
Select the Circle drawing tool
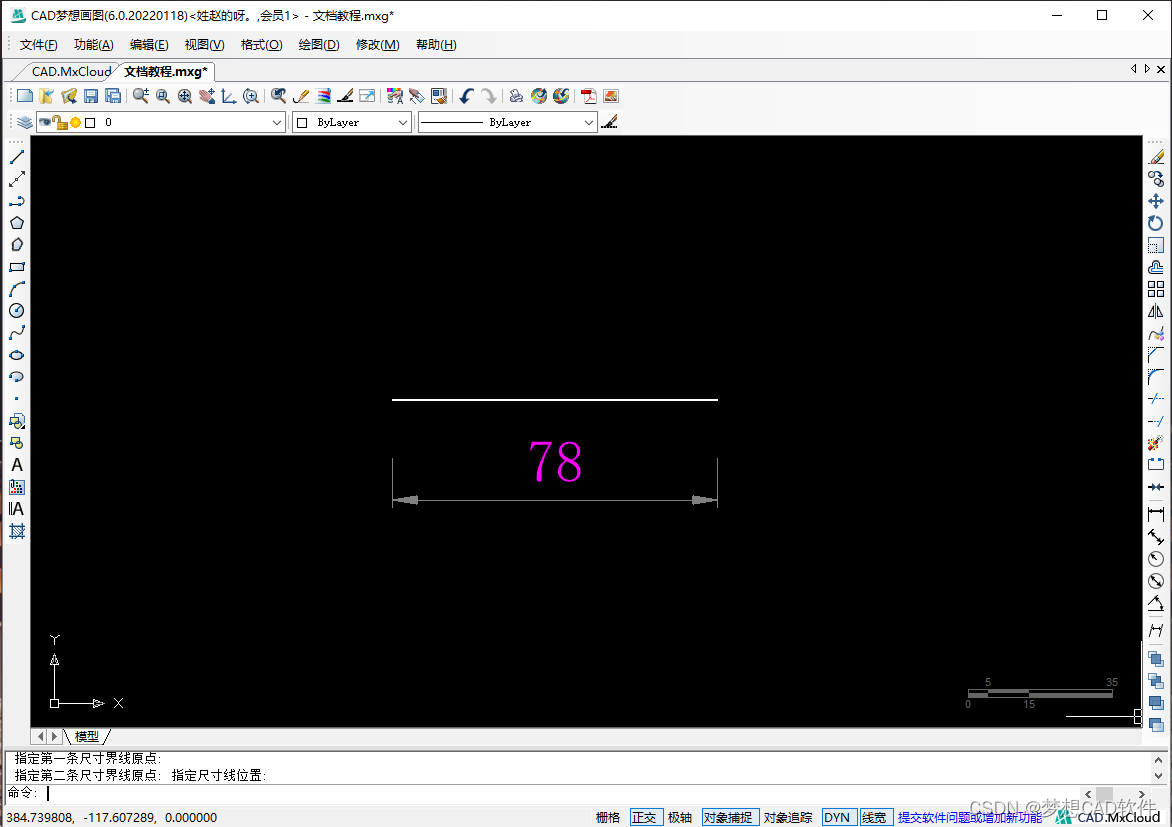pyautogui.click(x=16, y=311)
